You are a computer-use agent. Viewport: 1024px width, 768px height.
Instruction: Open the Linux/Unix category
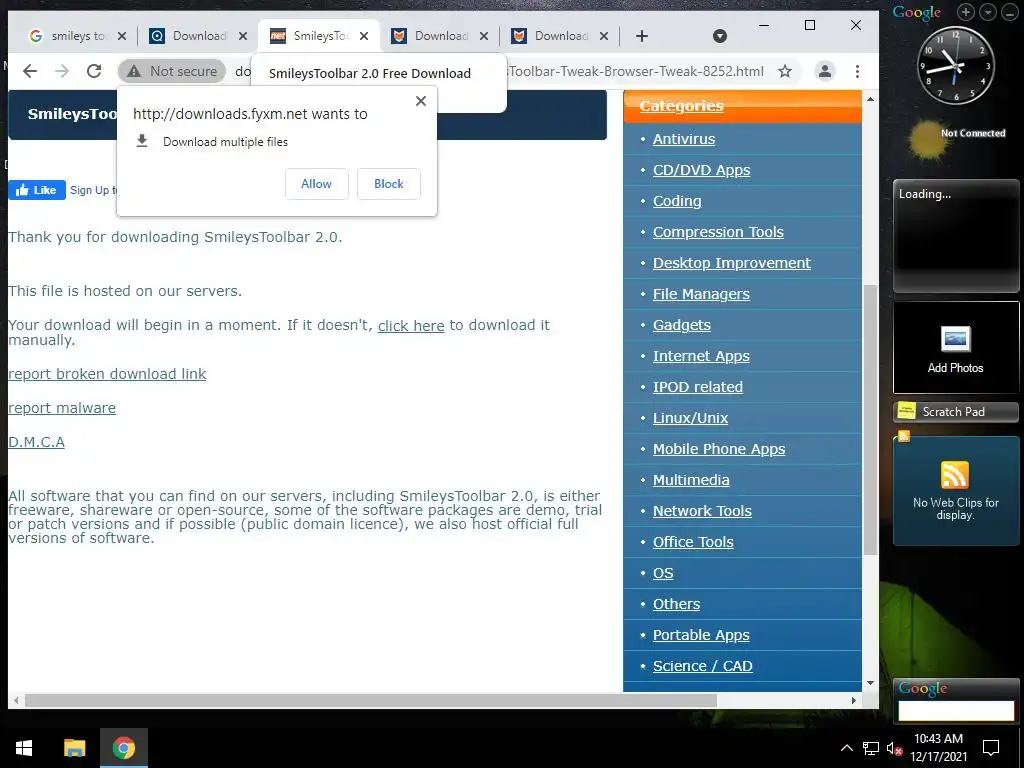[x=690, y=418]
